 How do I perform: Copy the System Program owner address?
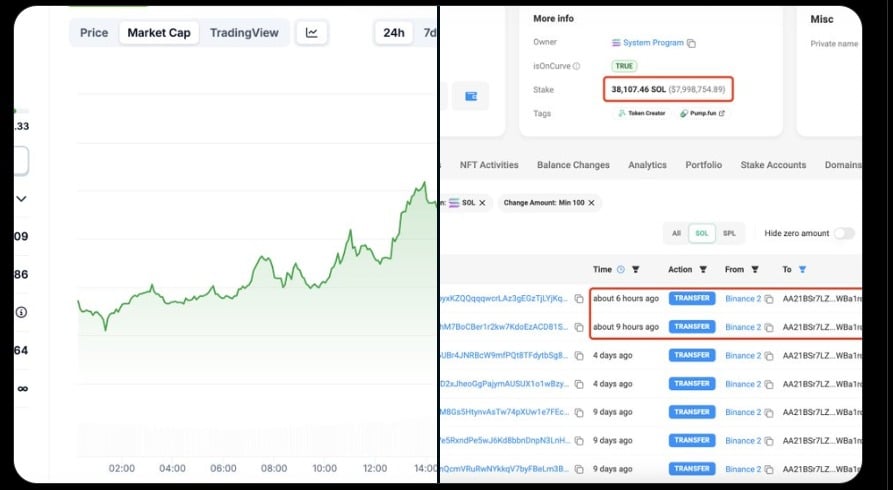coord(692,43)
